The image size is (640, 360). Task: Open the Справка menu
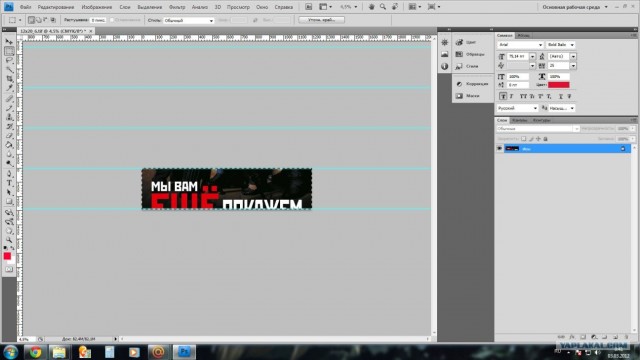pos(284,7)
